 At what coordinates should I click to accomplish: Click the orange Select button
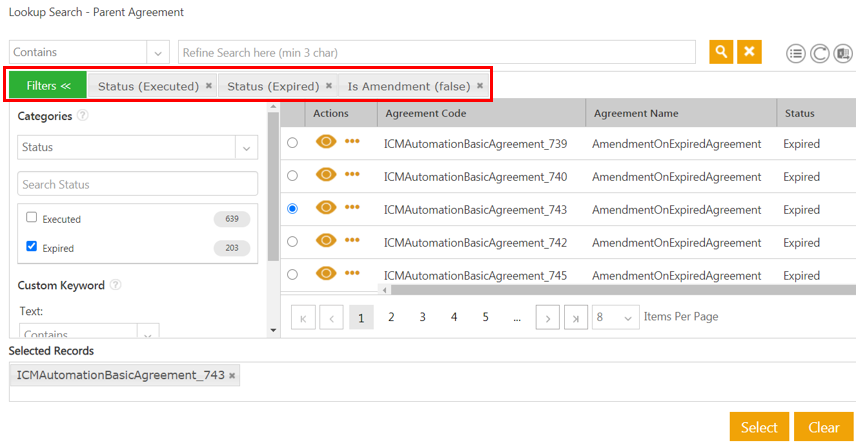coord(759,427)
